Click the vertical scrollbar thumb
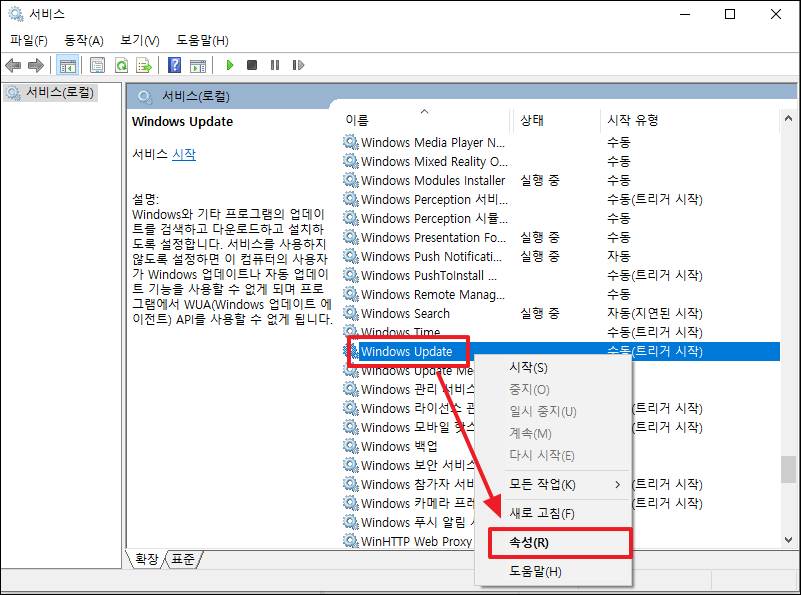The image size is (801, 595). 788,469
